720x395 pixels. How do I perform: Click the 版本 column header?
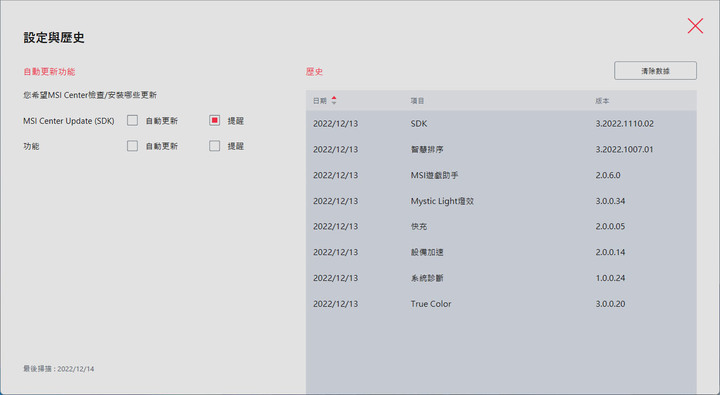click(x=602, y=101)
